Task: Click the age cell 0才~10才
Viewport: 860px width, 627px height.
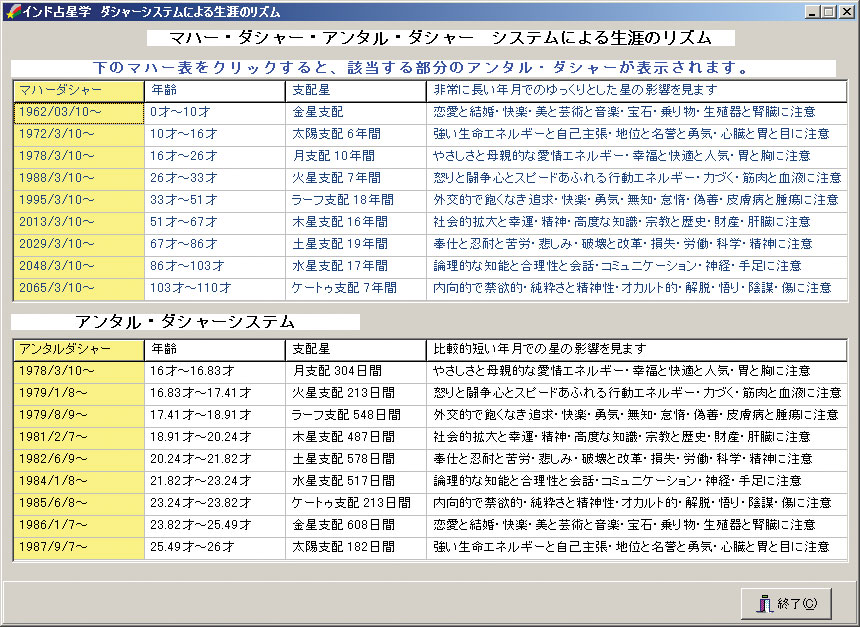Action: point(215,113)
